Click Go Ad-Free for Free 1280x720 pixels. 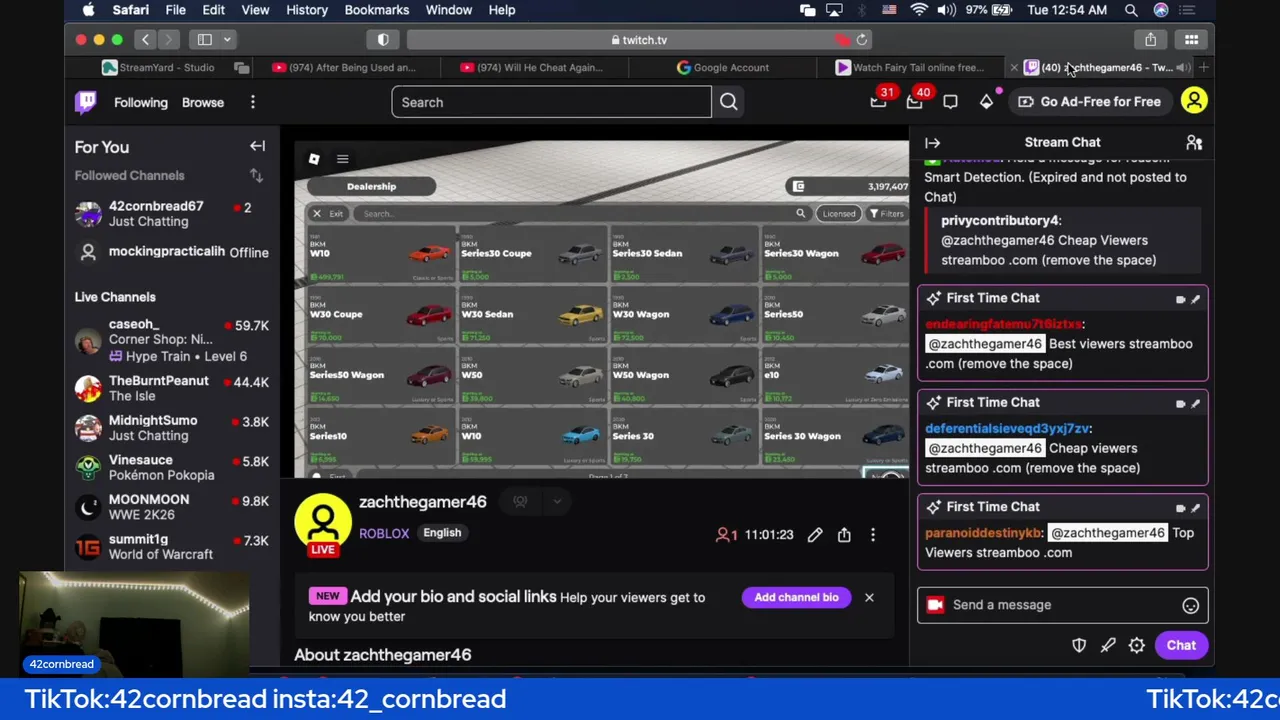point(1090,102)
